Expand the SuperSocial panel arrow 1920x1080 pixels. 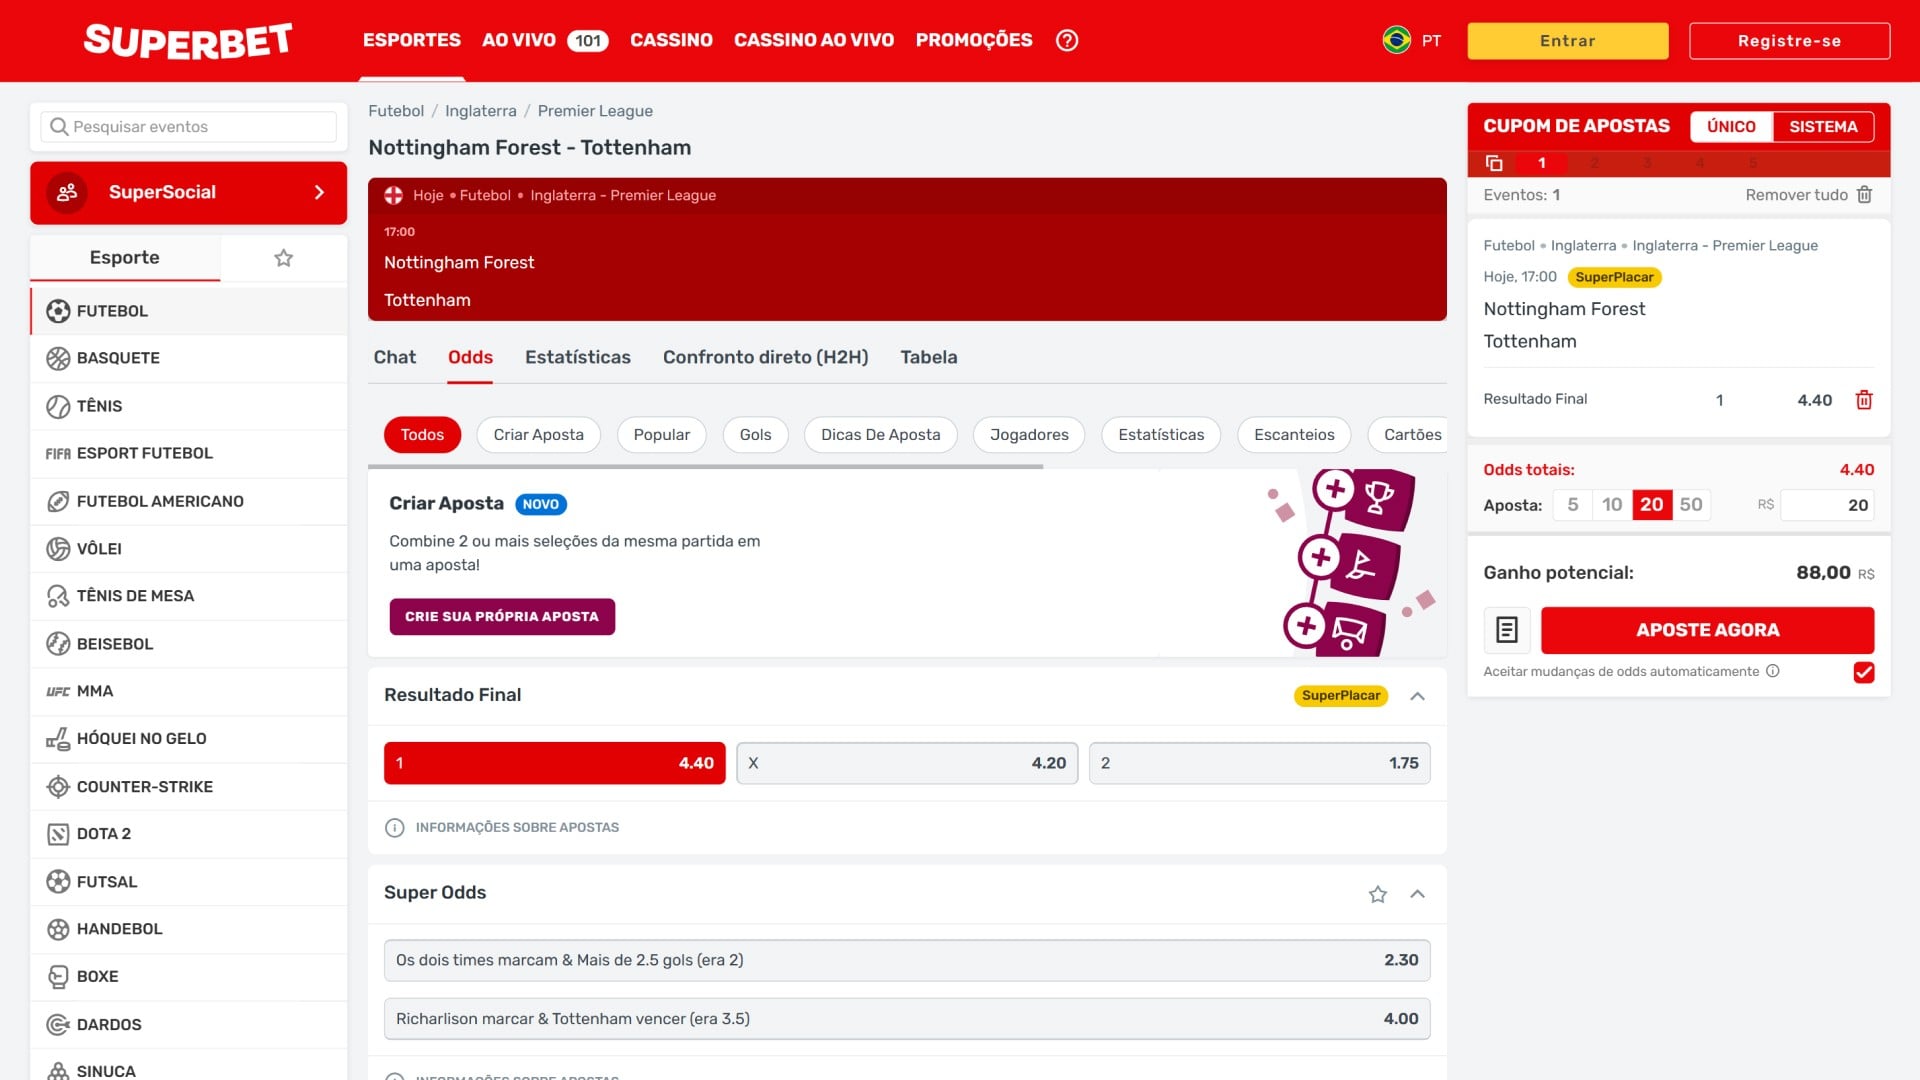tap(318, 192)
